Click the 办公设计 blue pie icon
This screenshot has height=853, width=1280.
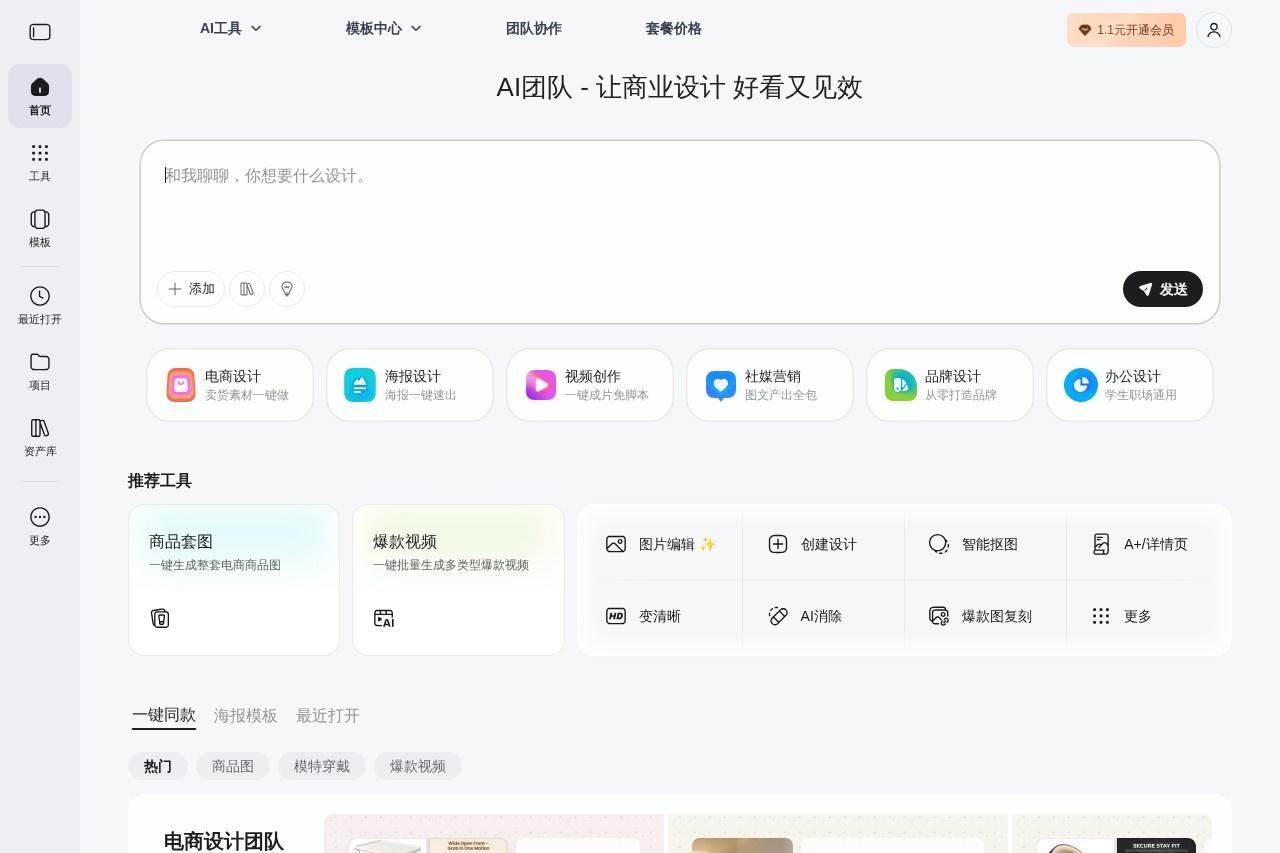[x=1081, y=385]
